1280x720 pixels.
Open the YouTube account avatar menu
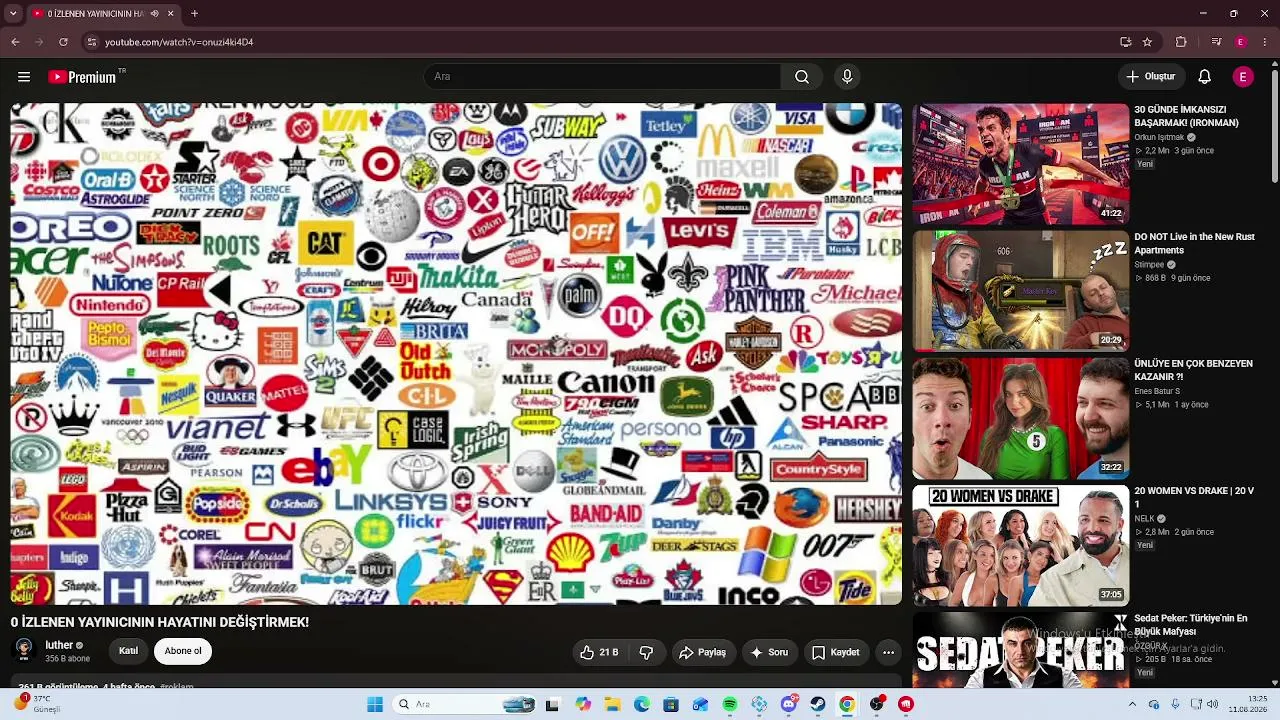pos(1243,77)
